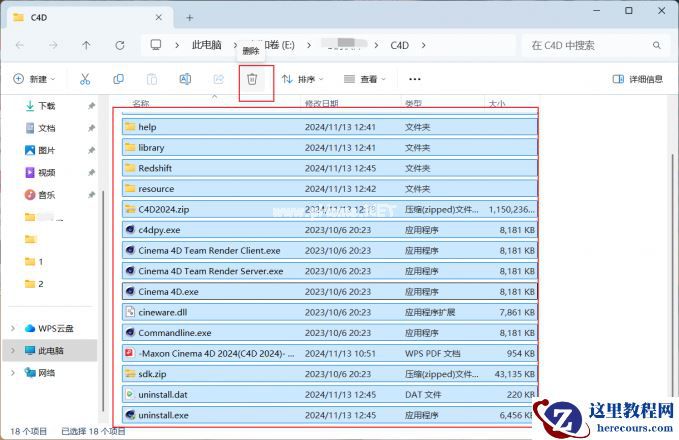Open folder named 1 in sidebar

coord(35,262)
